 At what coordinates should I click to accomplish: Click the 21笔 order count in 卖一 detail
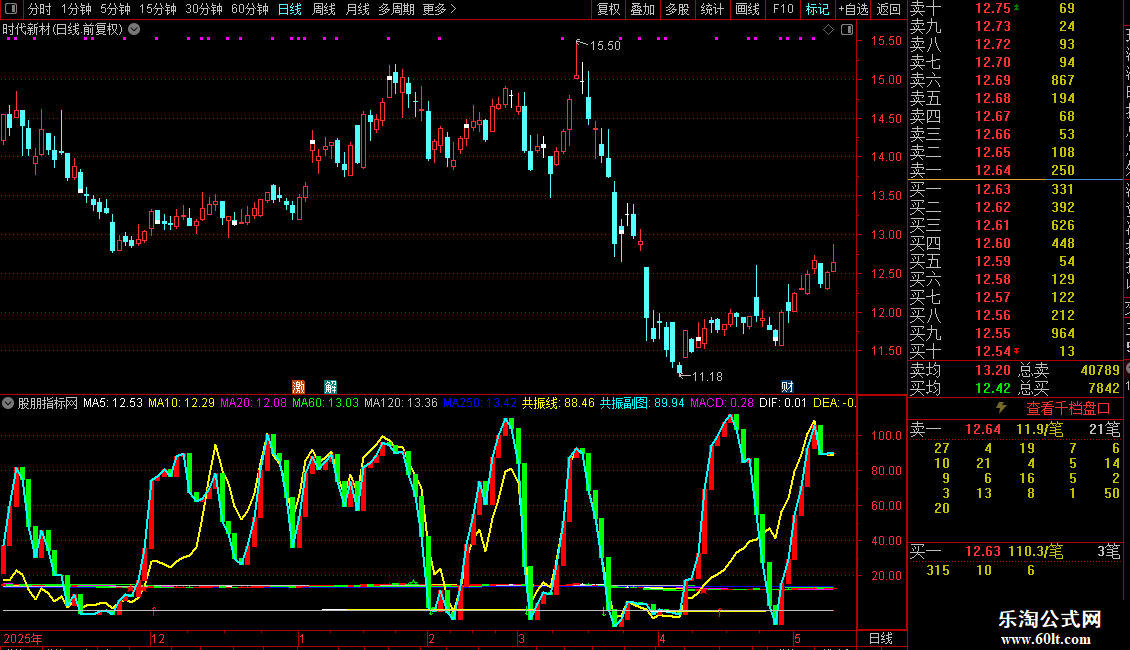pyautogui.click(x=1105, y=429)
